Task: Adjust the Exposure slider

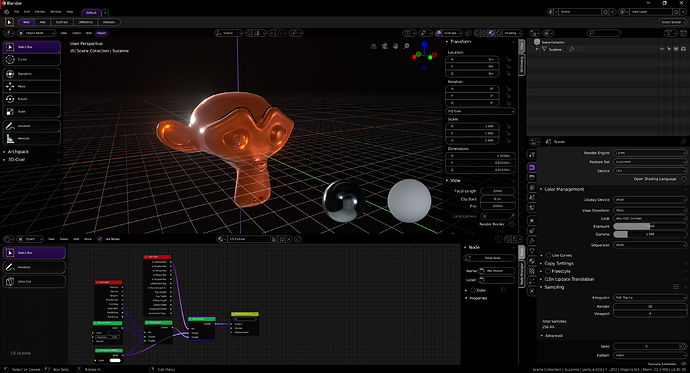Action: pos(650,226)
